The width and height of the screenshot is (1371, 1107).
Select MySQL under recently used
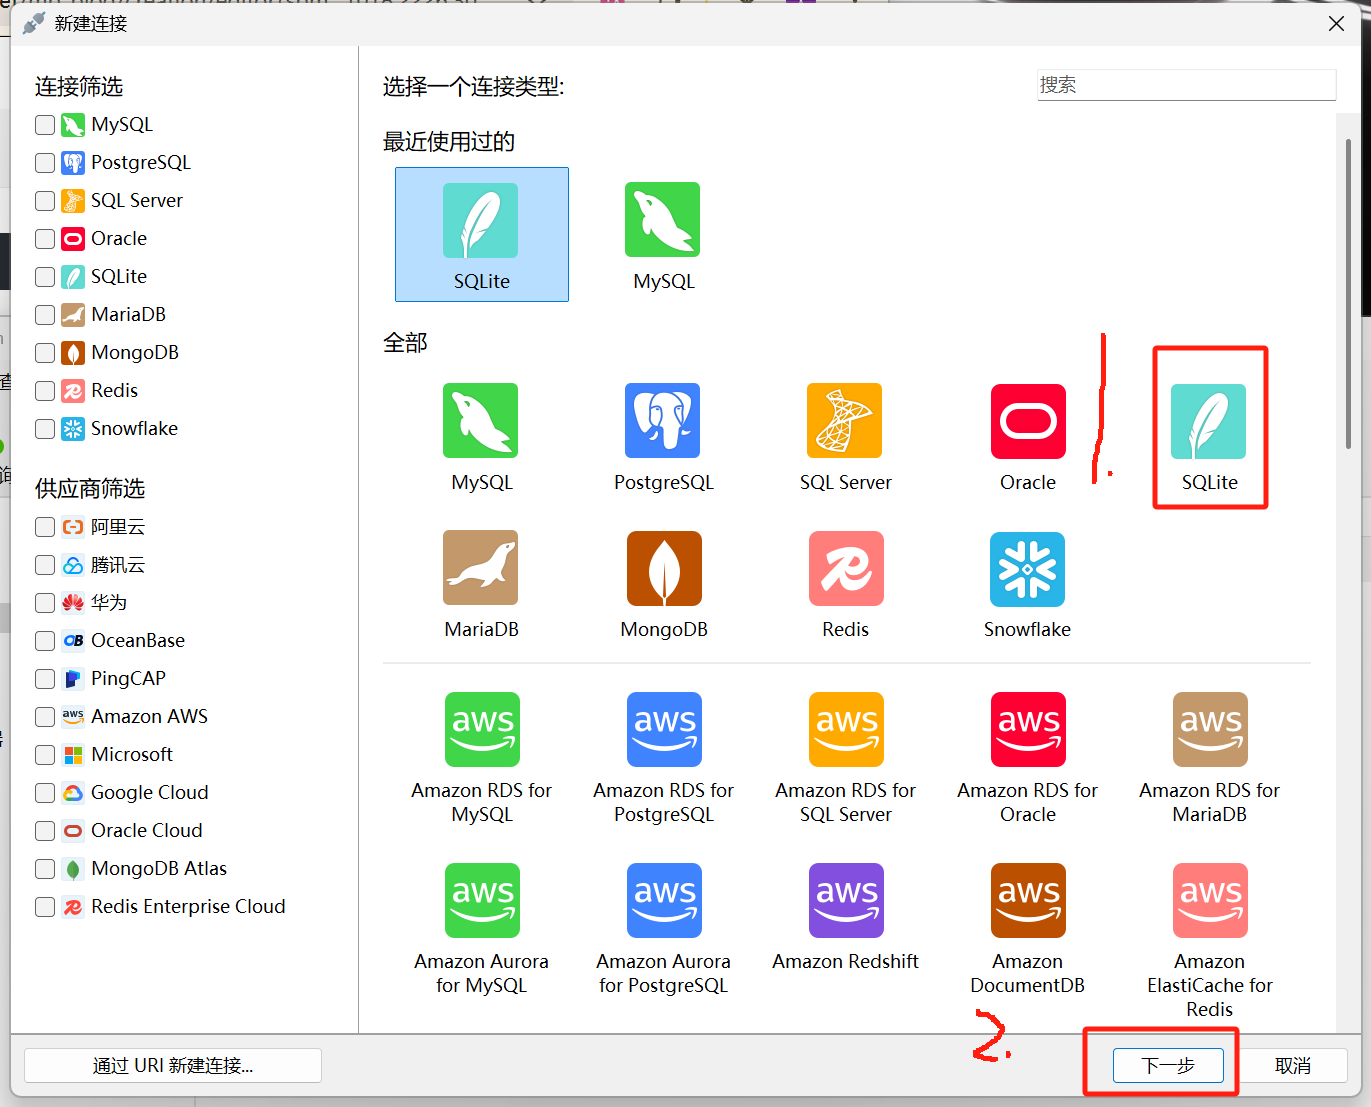point(663,235)
